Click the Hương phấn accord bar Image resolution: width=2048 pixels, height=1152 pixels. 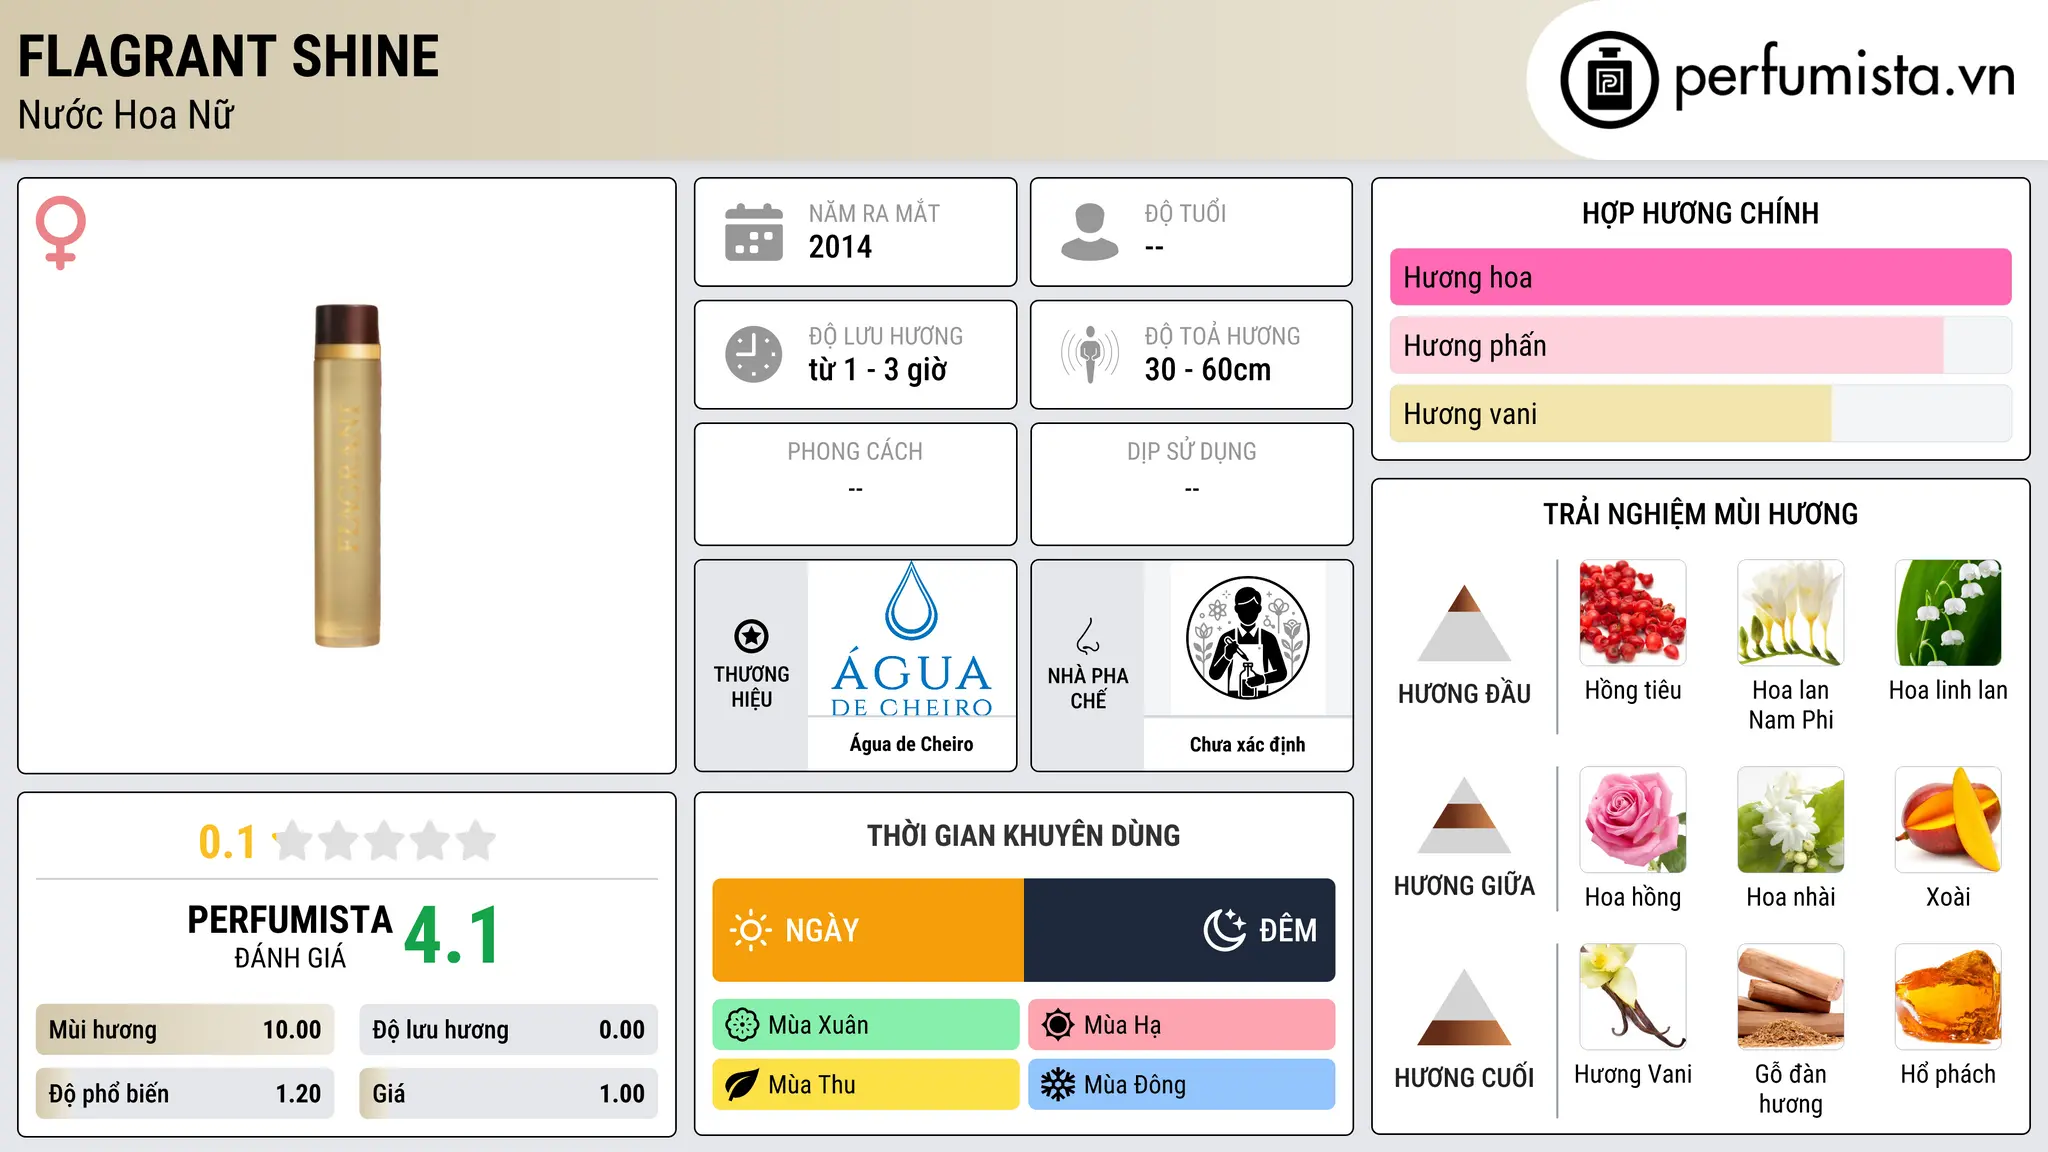[x=1700, y=345]
